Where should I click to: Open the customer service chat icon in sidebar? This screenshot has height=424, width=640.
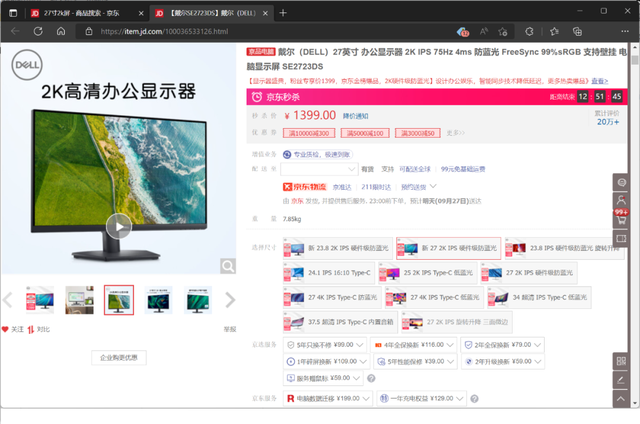tap(621, 182)
